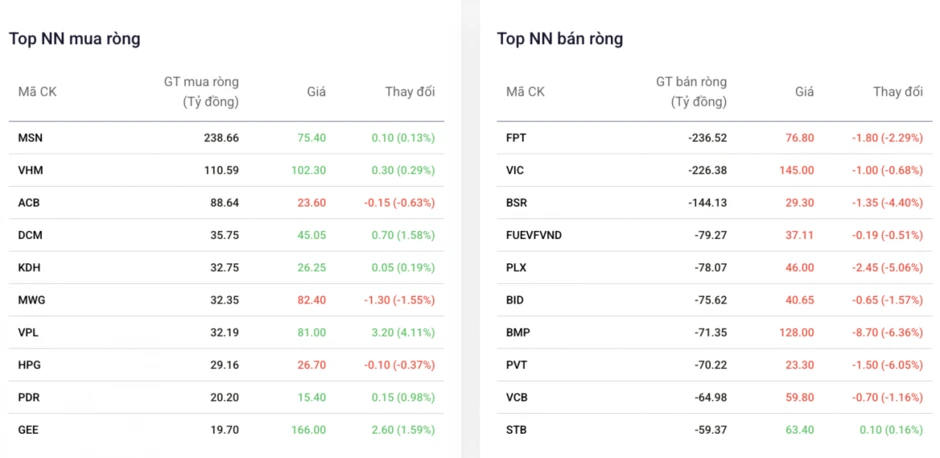Click MSN net buy value 238.66
The height and width of the screenshot is (458, 940).
221,138
